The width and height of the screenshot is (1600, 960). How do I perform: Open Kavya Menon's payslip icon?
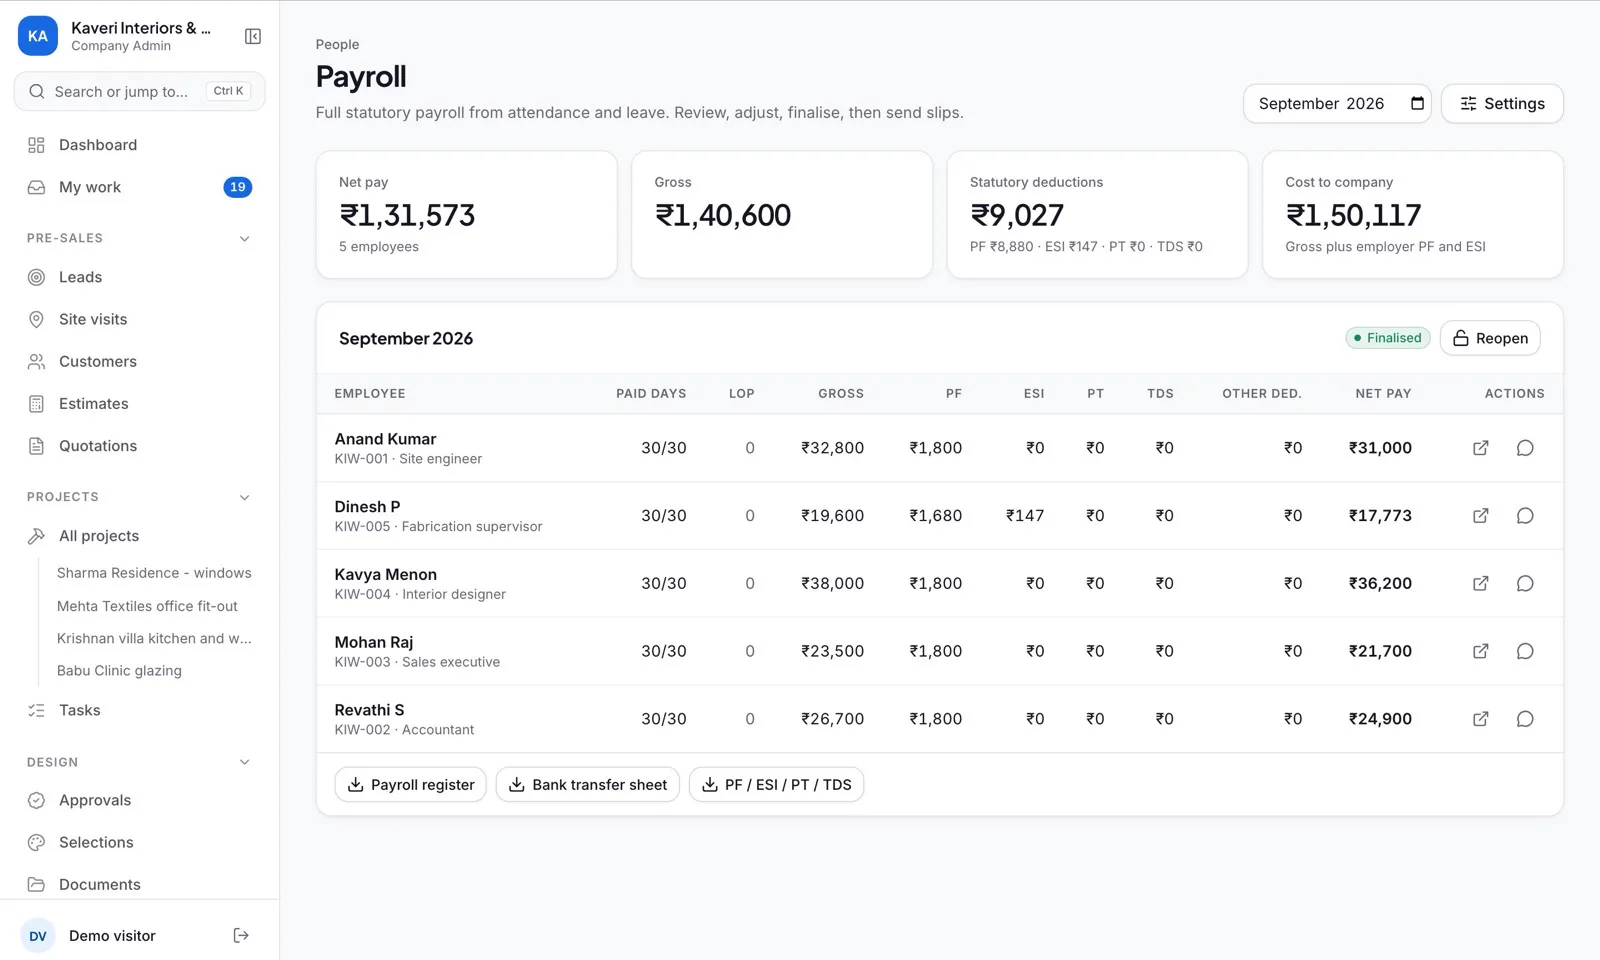pyautogui.click(x=1481, y=583)
